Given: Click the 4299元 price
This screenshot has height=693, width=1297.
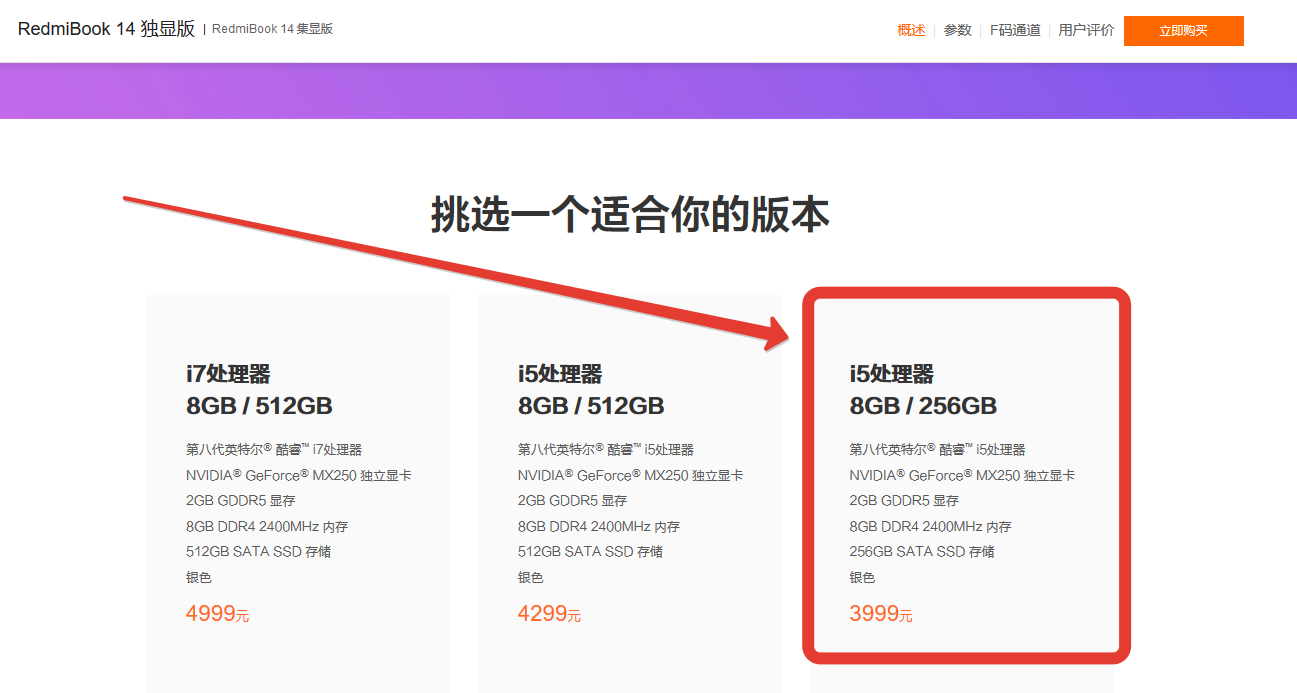Looking at the screenshot, I should point(549,614).
